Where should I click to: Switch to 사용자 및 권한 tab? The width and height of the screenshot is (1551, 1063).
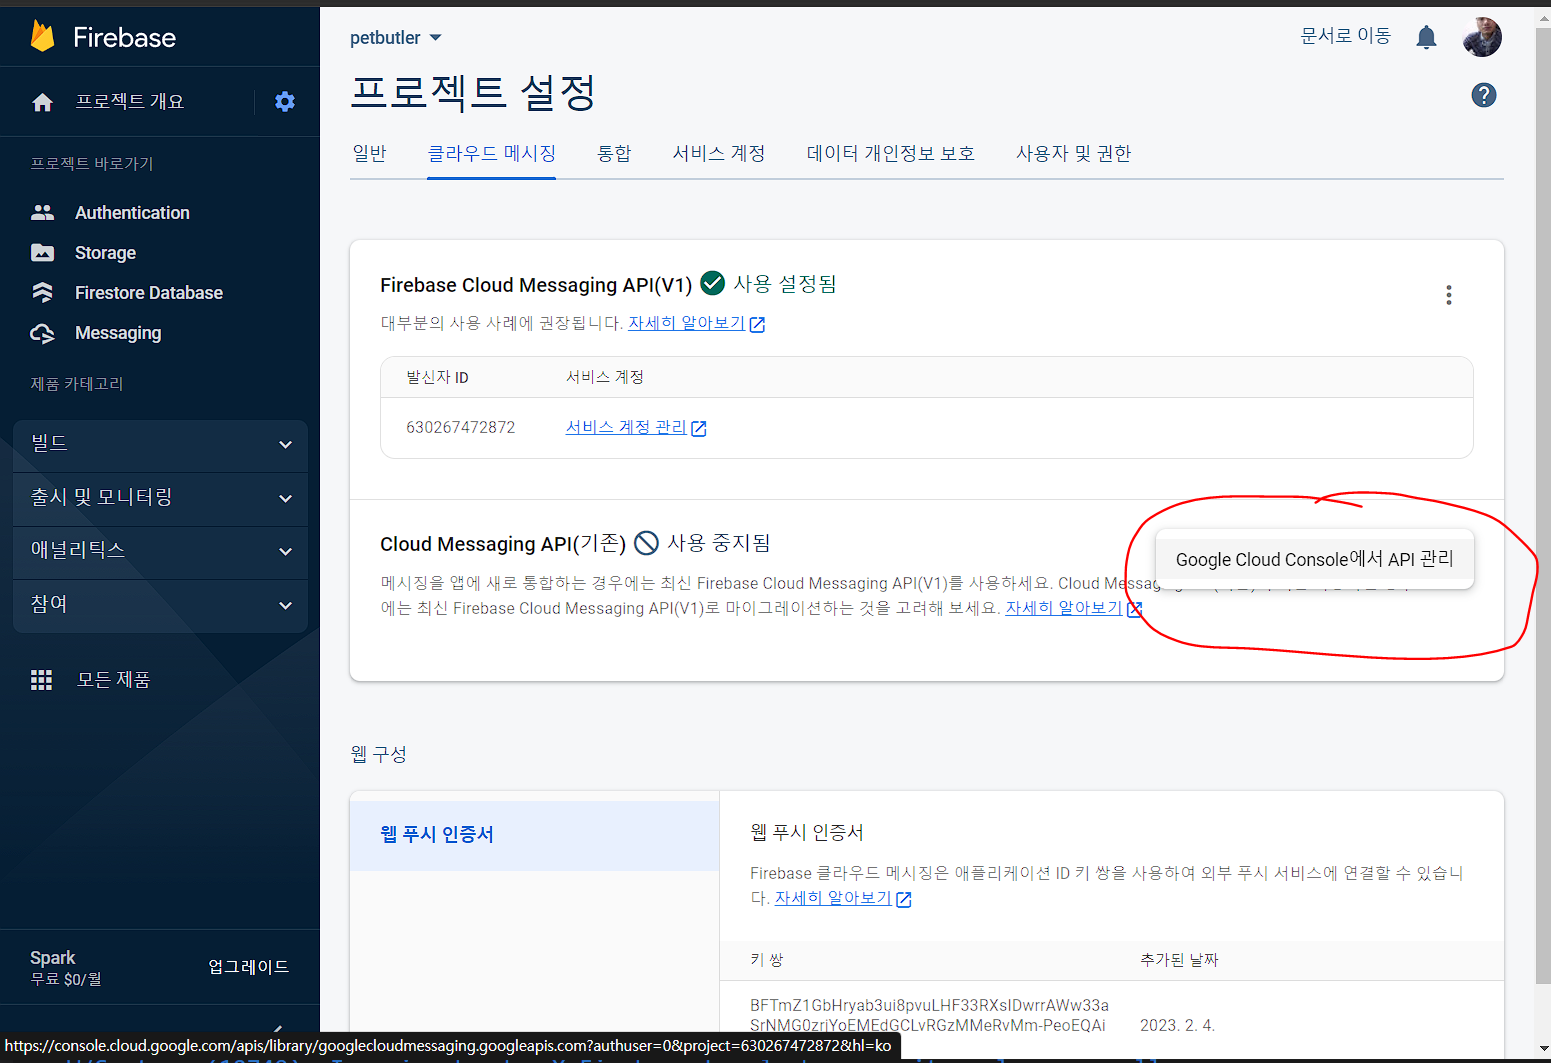(x=1073, y=153)
